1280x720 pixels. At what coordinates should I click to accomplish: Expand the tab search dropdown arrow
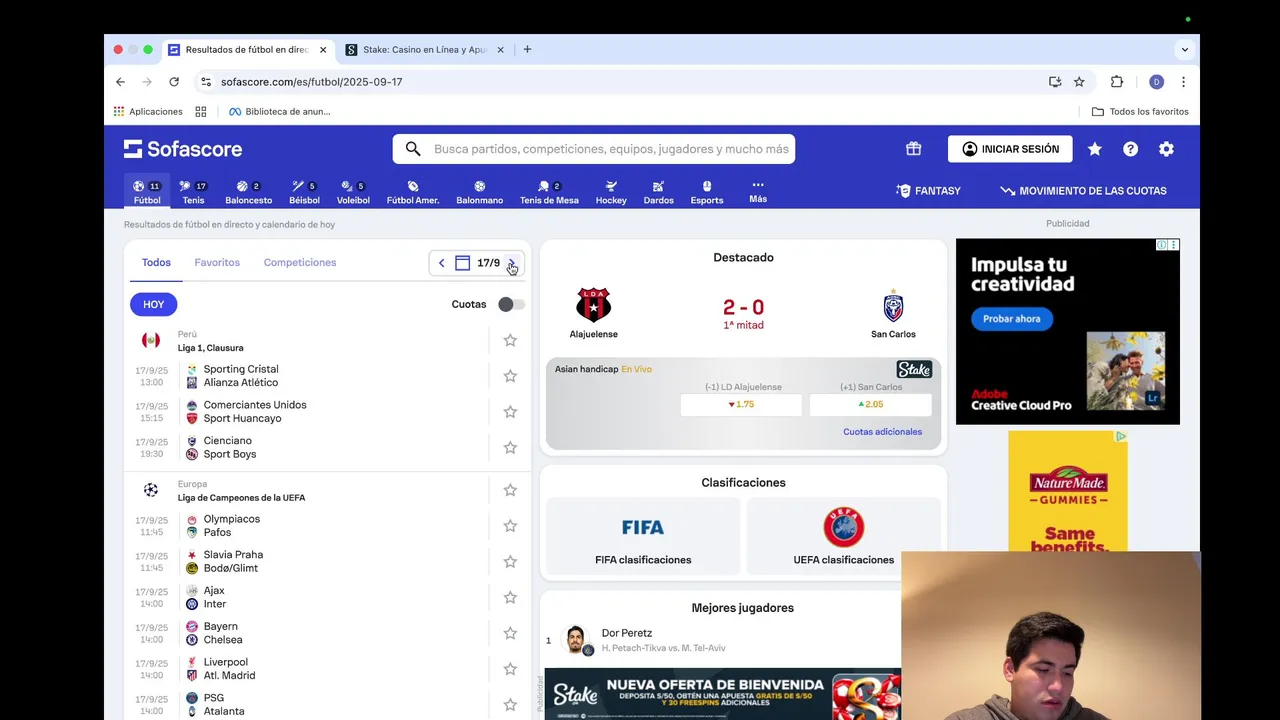tap(1185, 49)
